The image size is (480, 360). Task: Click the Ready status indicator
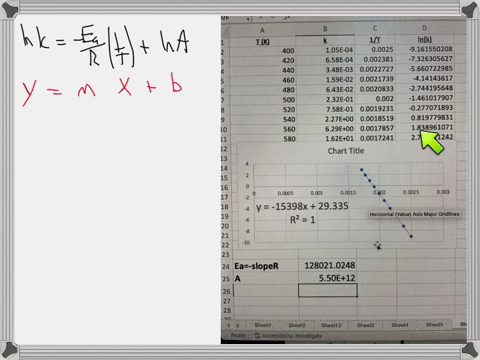(238, 335)
